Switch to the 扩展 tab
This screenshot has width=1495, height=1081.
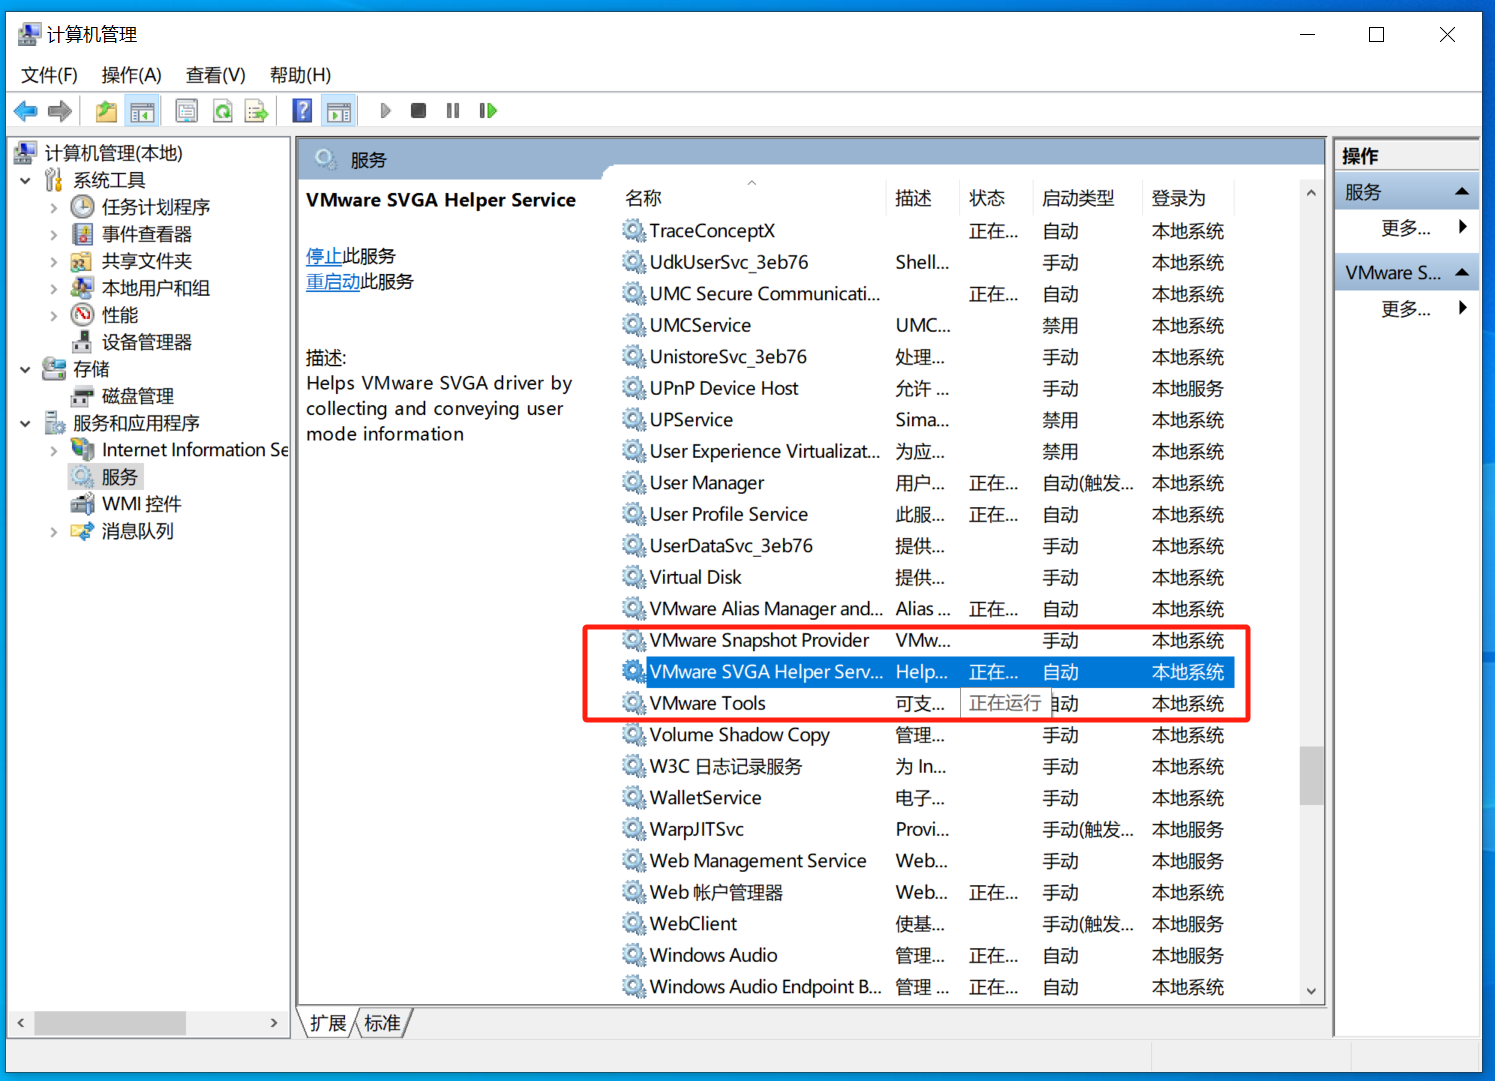[x=327, y=1023]
